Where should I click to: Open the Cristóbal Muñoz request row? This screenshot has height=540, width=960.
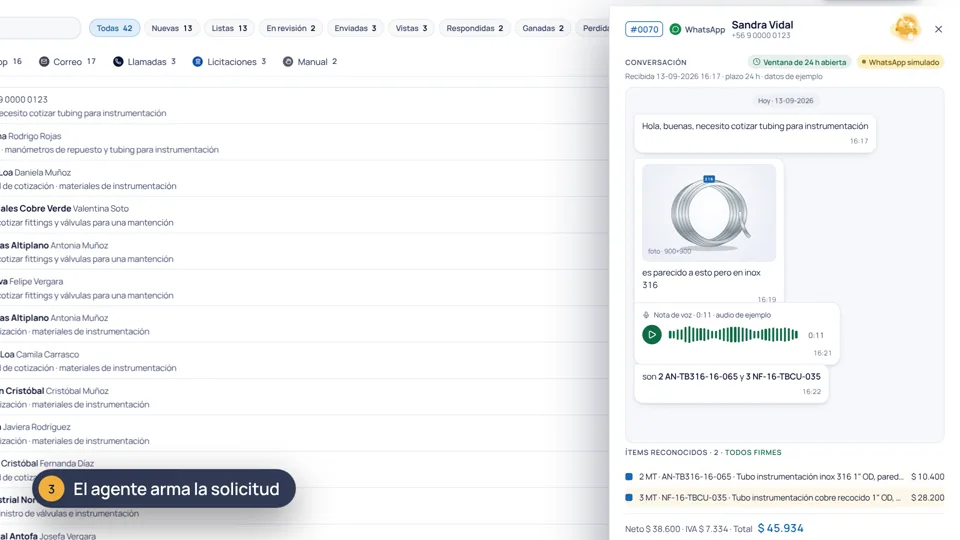coord(304,397)
